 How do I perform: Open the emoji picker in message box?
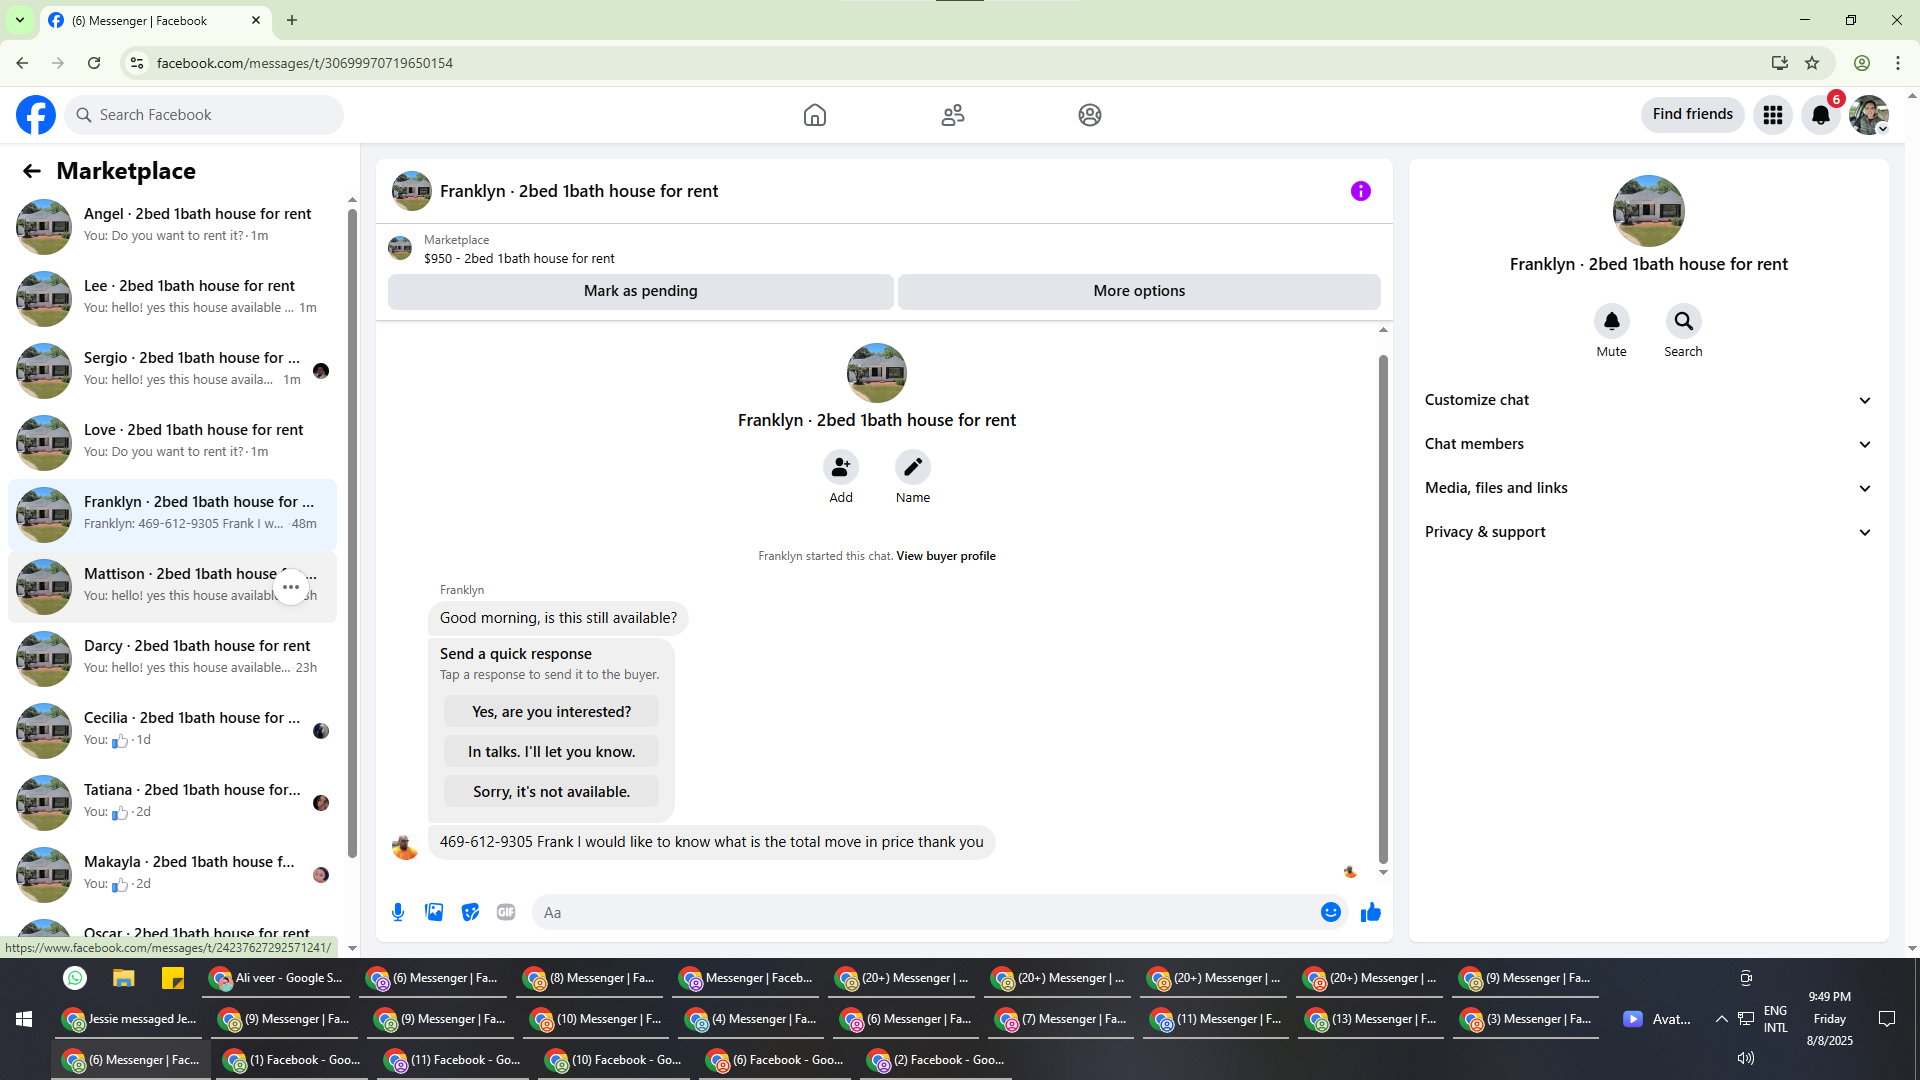[x=1330, y=912]
